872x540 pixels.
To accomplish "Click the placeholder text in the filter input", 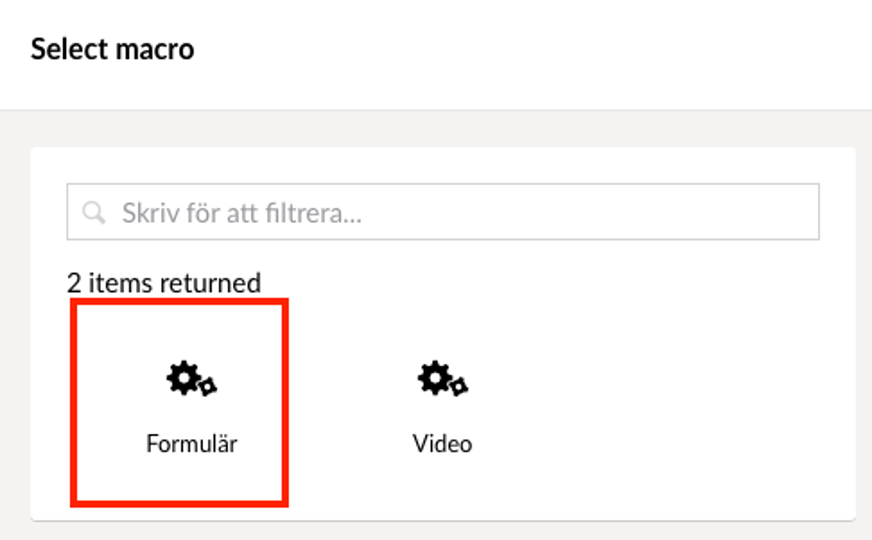I will [x=242, y=213].
